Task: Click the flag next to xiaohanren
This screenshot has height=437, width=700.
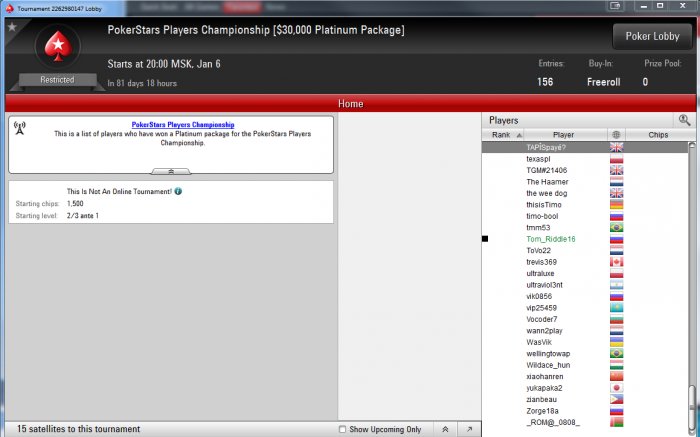Action: [x=617, y=376]
